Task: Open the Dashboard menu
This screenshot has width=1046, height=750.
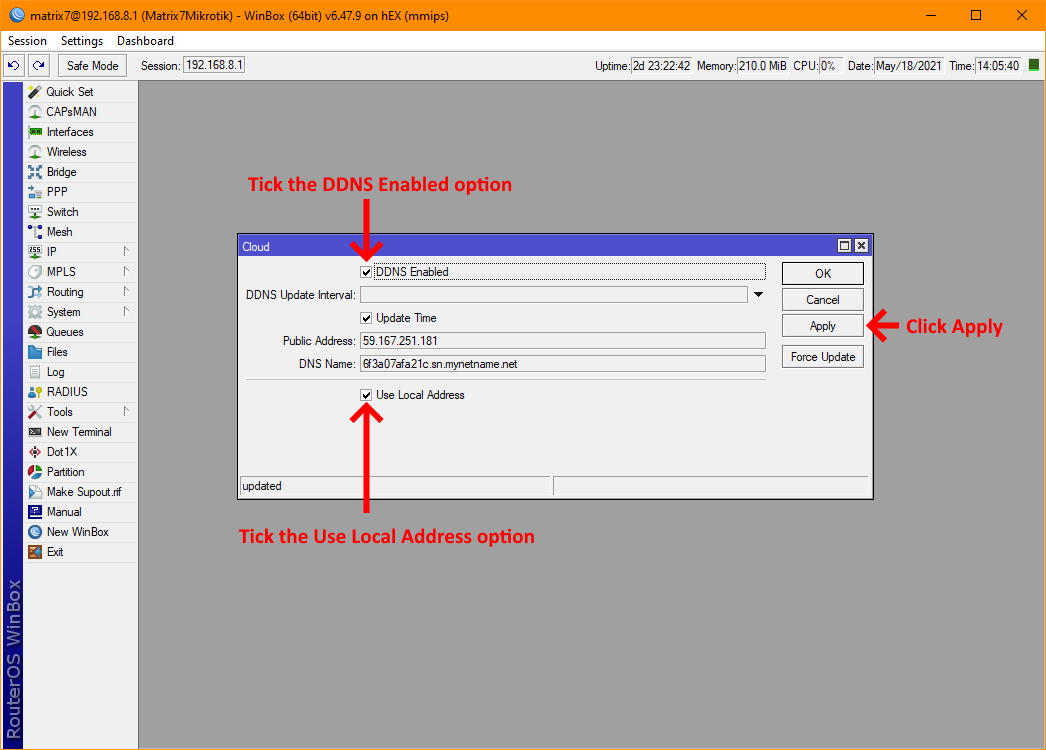Action: tap(145, 41)
